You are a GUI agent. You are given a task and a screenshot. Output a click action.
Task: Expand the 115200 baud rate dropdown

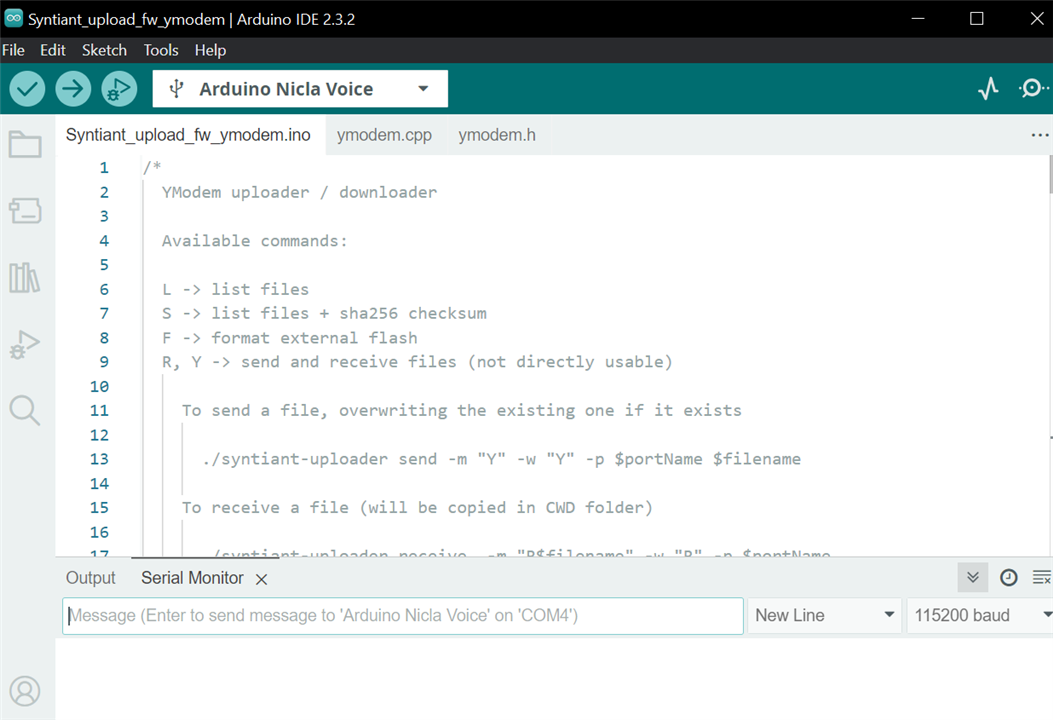pos(980,615)
